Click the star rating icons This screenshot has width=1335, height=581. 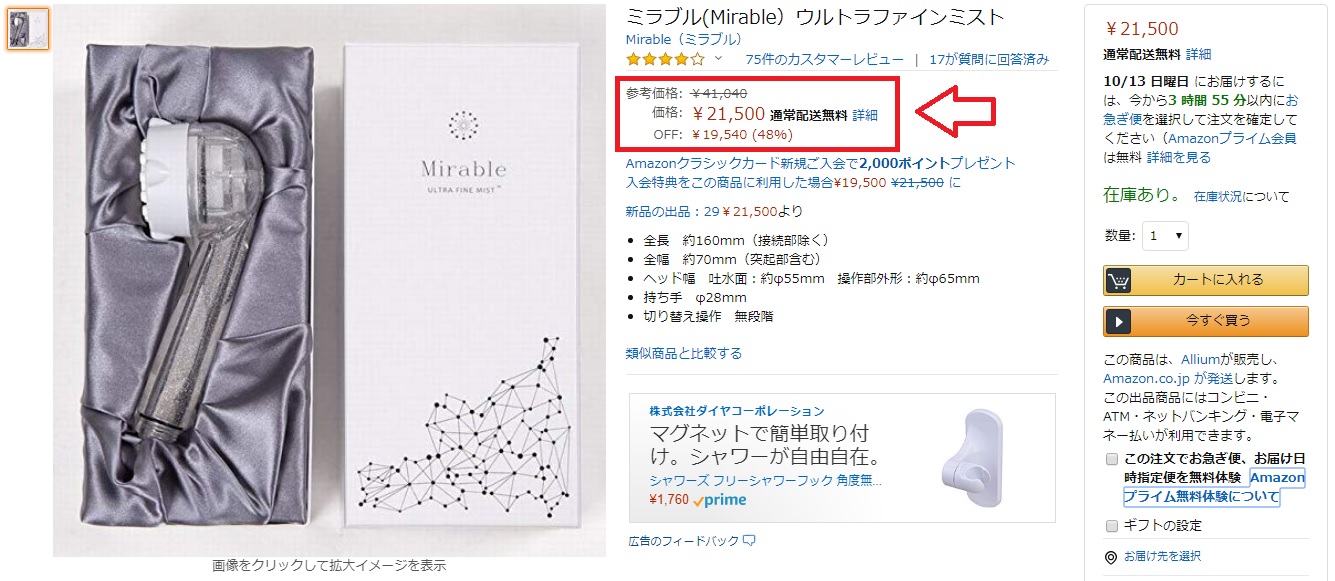[665, 60]
